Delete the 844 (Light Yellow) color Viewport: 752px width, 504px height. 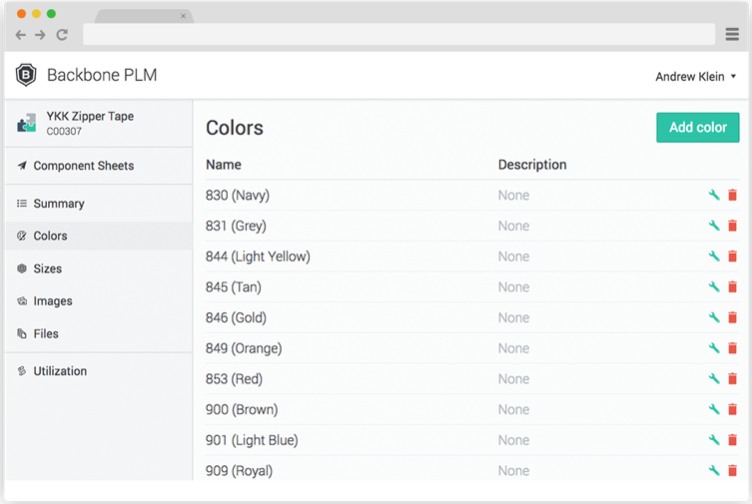point(732,256)
